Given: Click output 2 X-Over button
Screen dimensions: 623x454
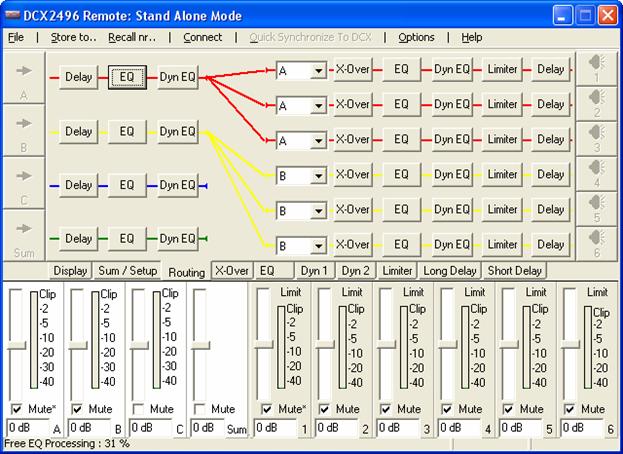Looking at the screenshot, I should [x=352, y=104].
